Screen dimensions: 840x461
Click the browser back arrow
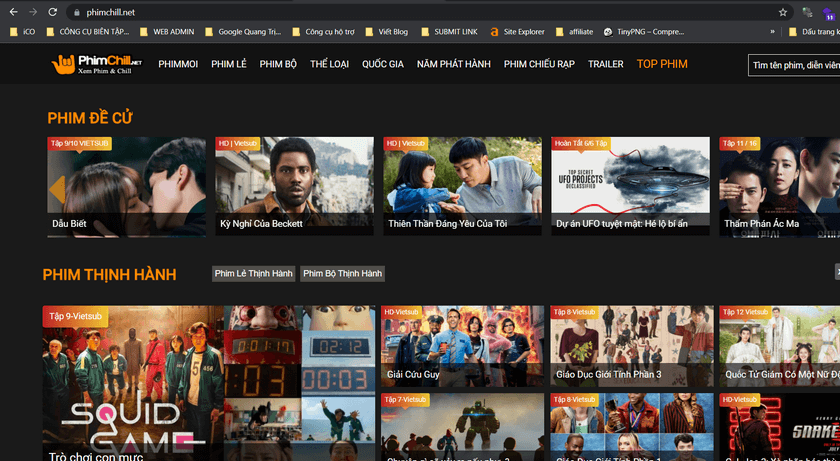click(13, 12)
